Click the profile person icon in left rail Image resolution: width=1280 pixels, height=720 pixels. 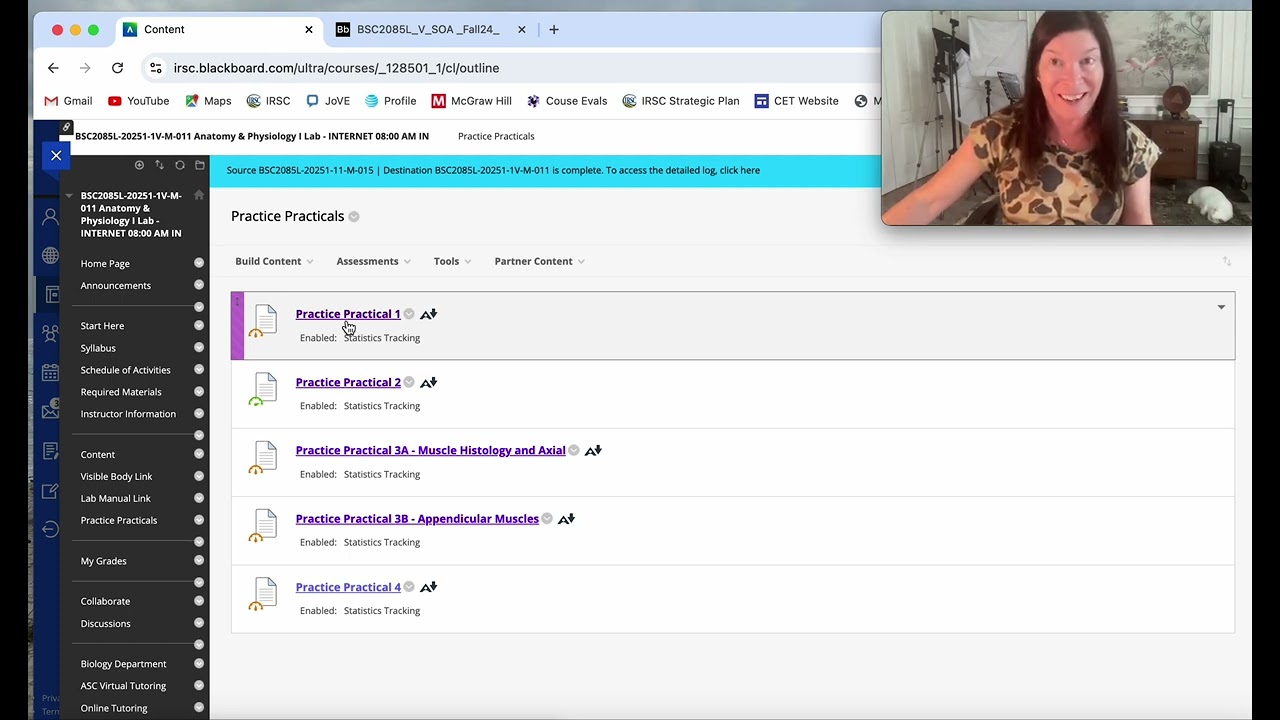tap(50, 217)
